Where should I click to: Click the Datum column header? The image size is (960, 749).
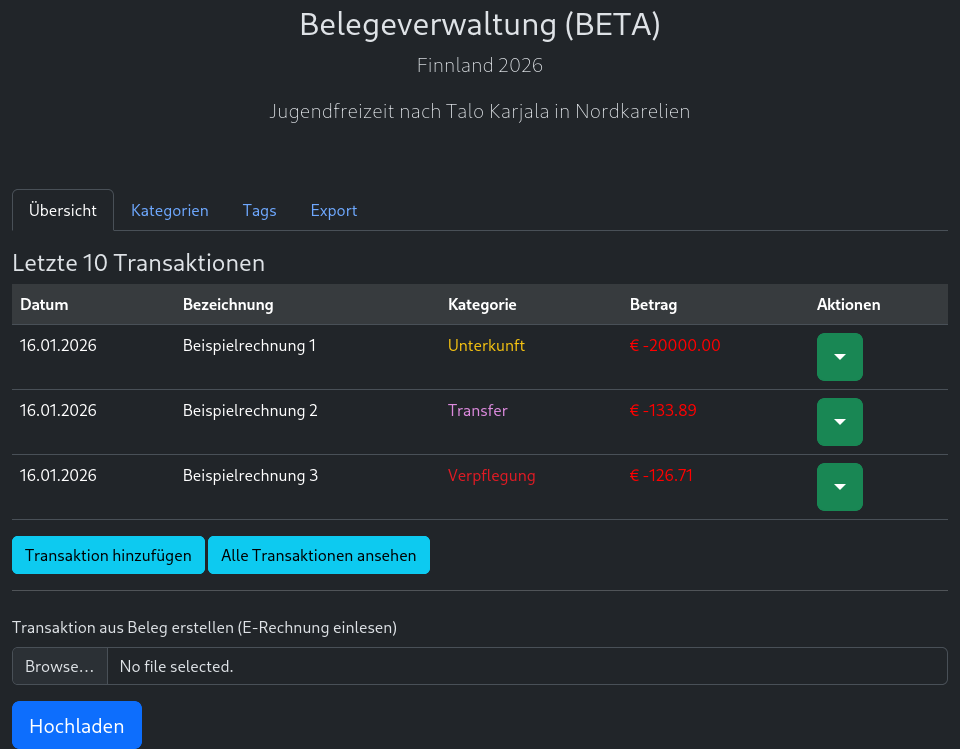(x=44, y=305)
